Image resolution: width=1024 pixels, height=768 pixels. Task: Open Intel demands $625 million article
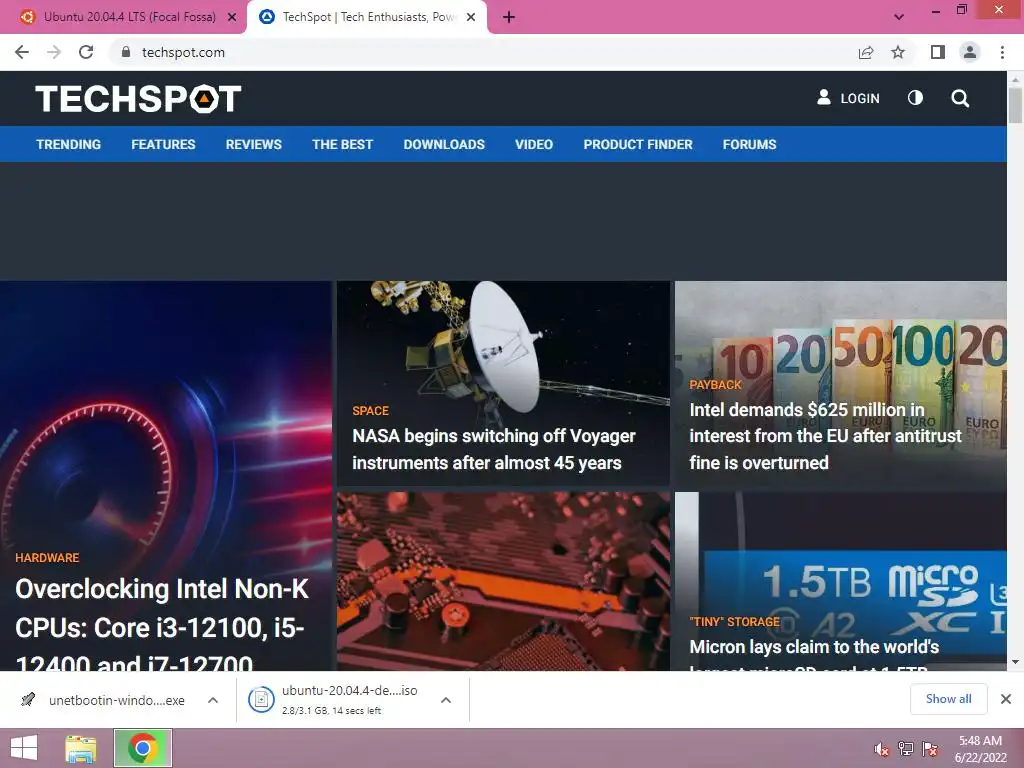(825, 436)
